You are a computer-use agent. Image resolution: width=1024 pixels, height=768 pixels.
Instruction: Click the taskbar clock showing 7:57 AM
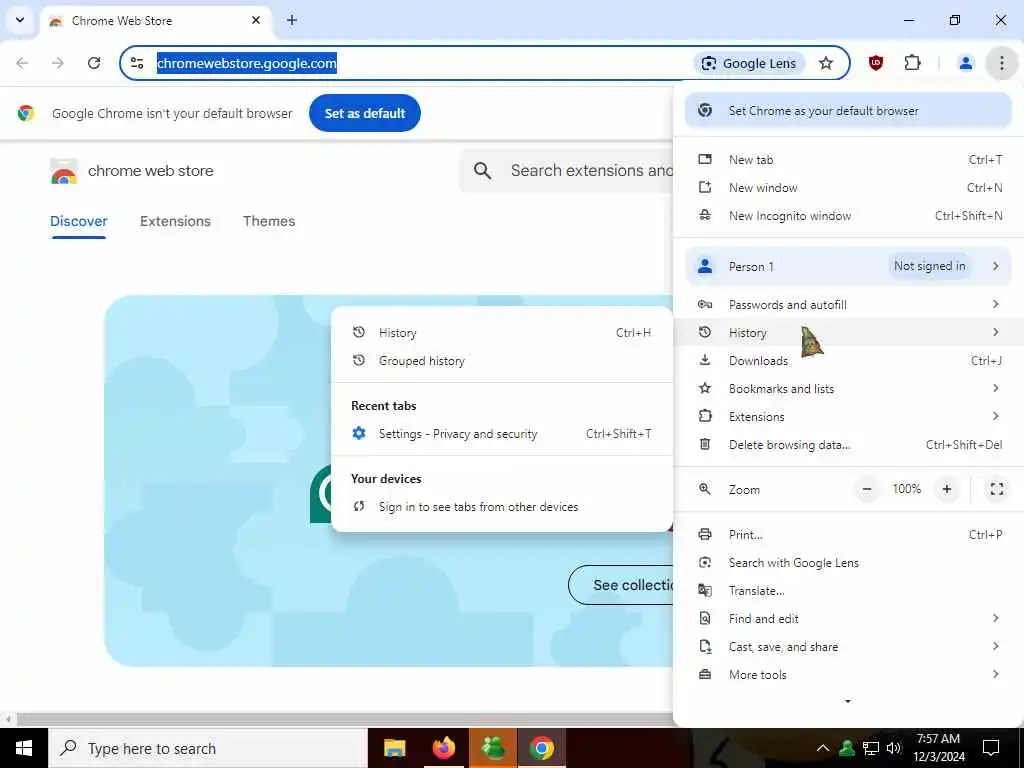point(939,748)
